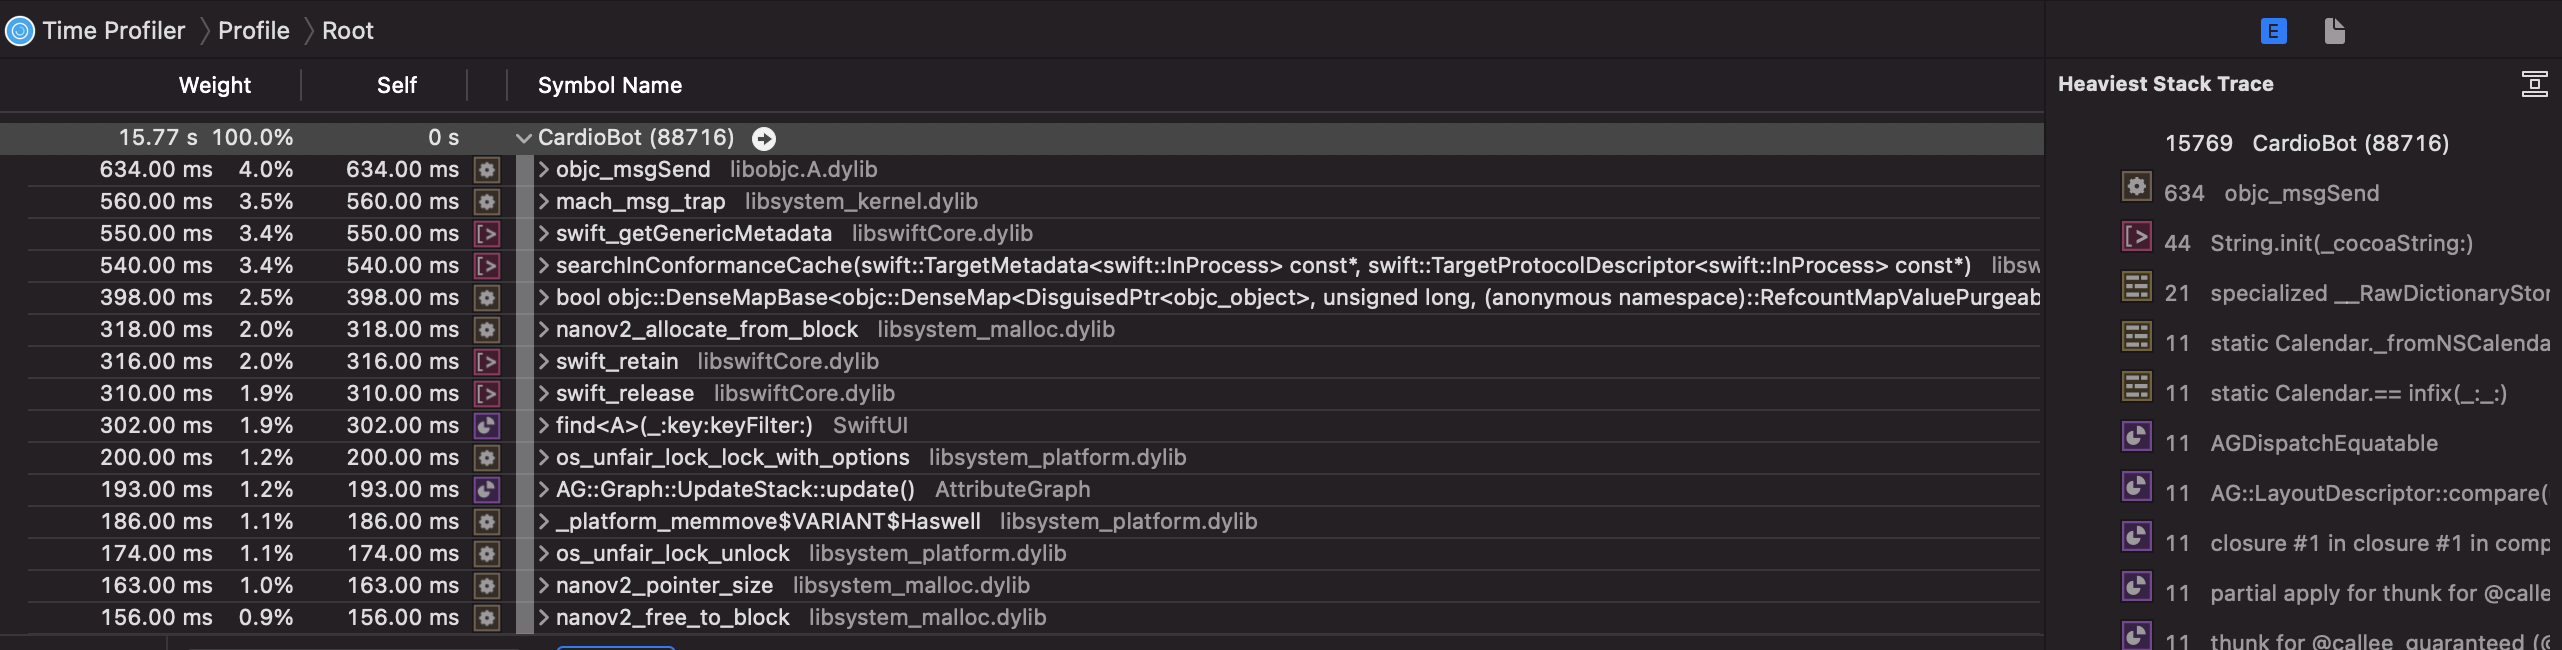Image resolution: width=2562 pixels, height=650 pixels.
Task: Click the Swift icon on the swift_release row
Action: pyautogui.click(x=487, y=394)
